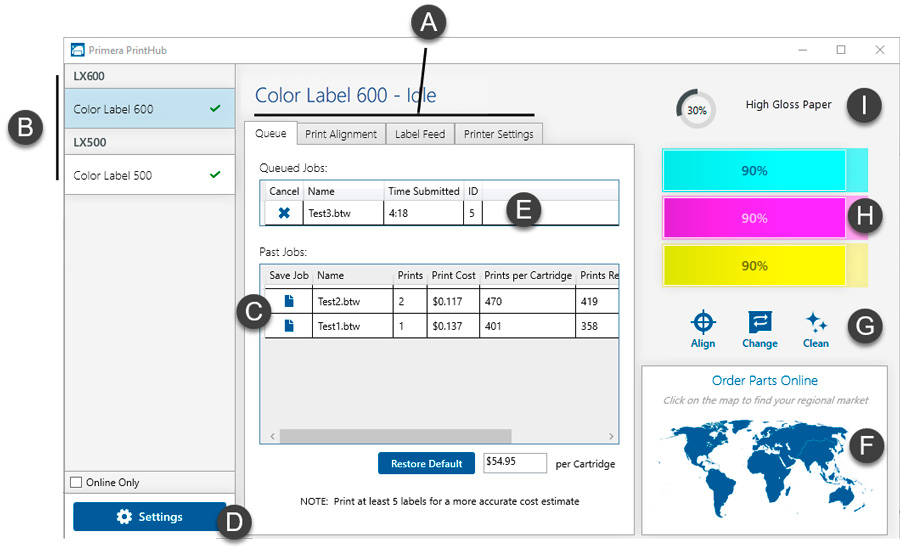The width and height of the screenshot is (900, 551).
Task: Click the Past Jobs scroll left arrow
Action: (272, 436)
